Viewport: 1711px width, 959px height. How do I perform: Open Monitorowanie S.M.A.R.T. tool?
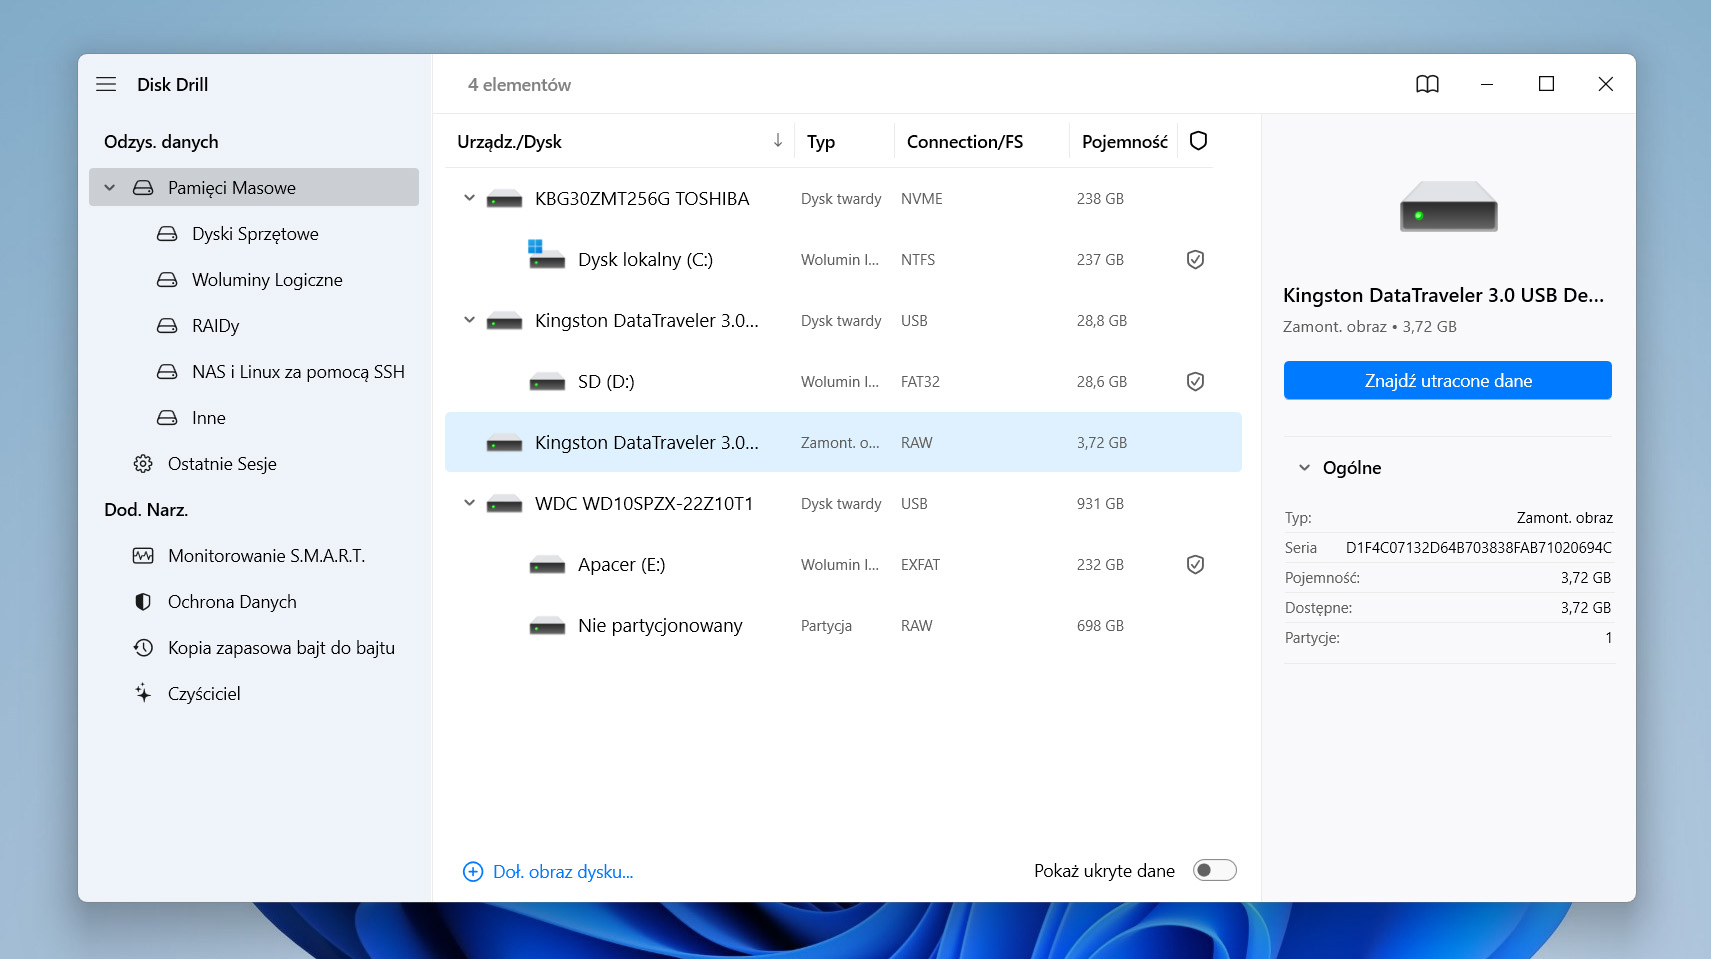[266, 556]
